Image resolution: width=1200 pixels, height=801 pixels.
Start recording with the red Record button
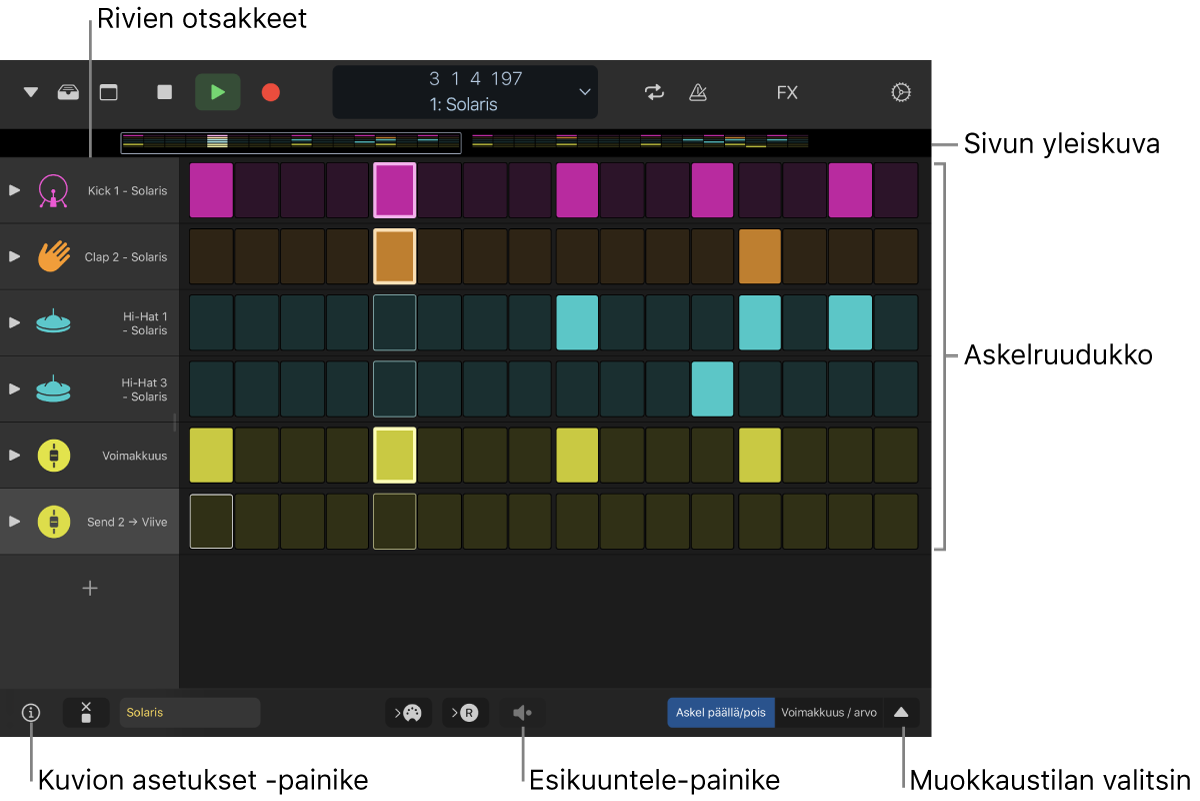pos(270,92)
